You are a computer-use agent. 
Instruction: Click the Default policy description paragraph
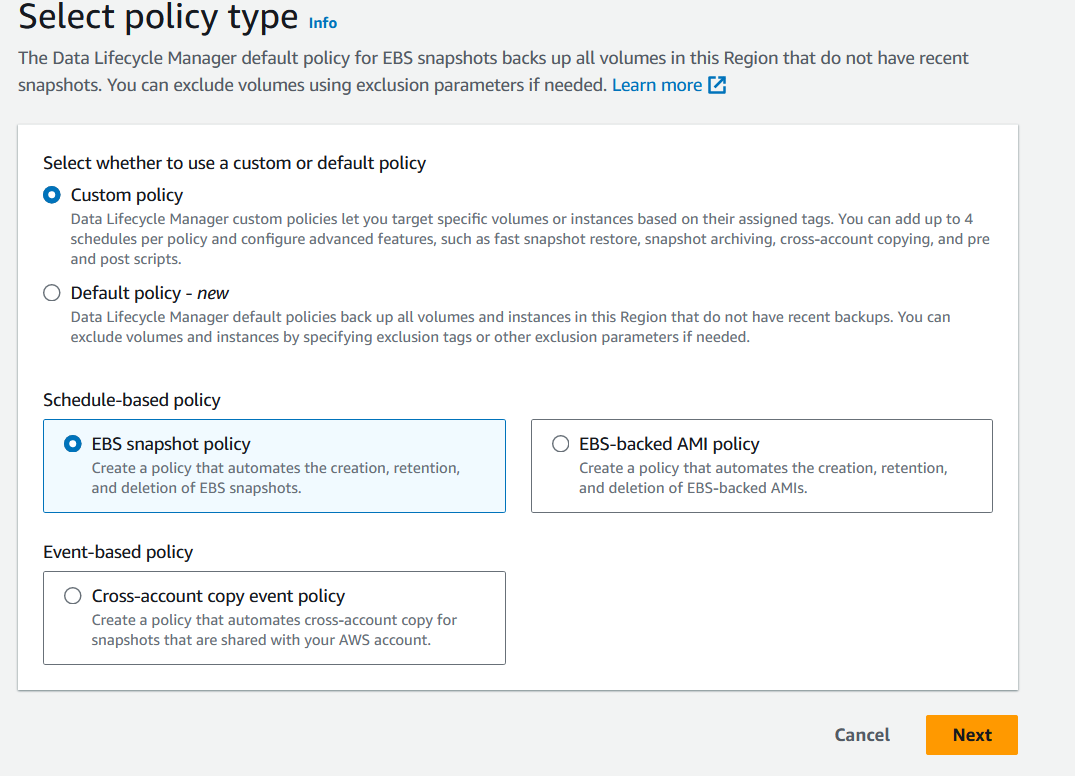[x=510, y=327]
